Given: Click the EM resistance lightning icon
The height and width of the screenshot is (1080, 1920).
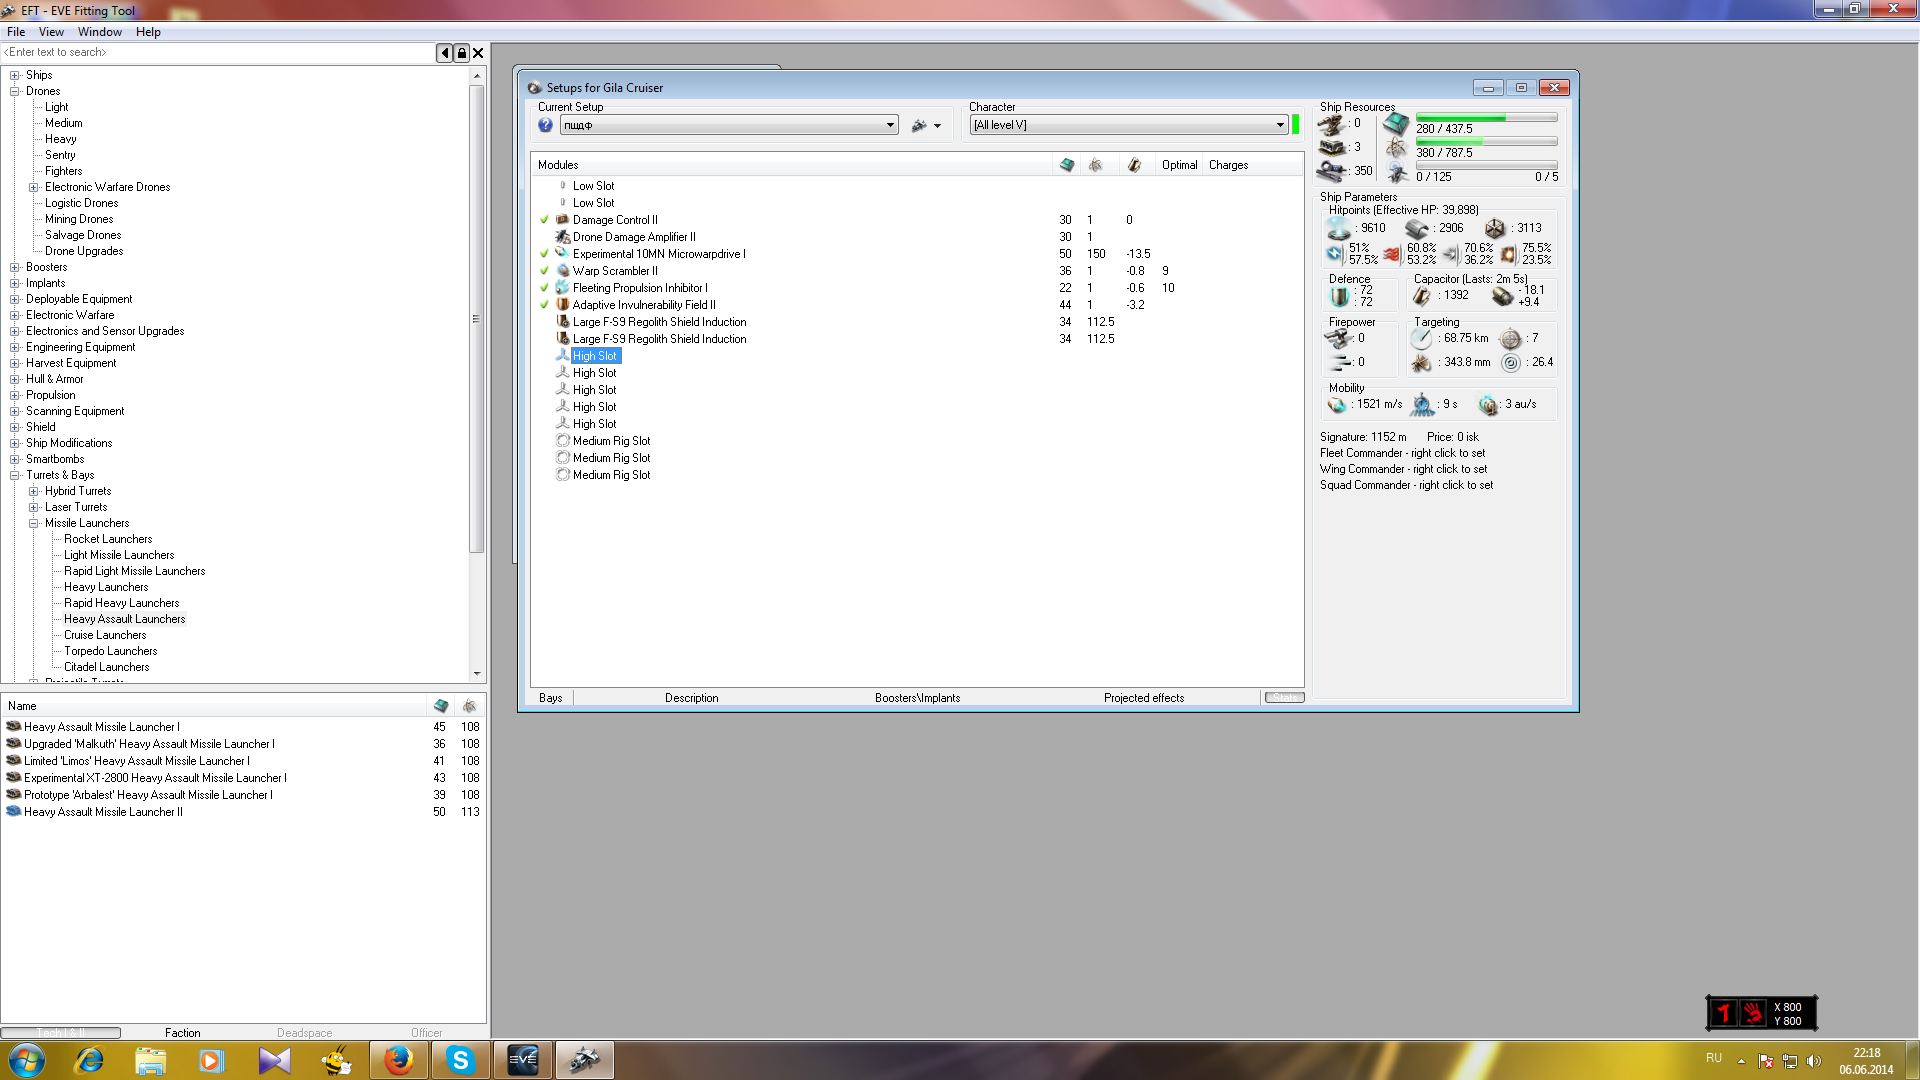Looking at the screenshot, I should [x=1334, y=254].
